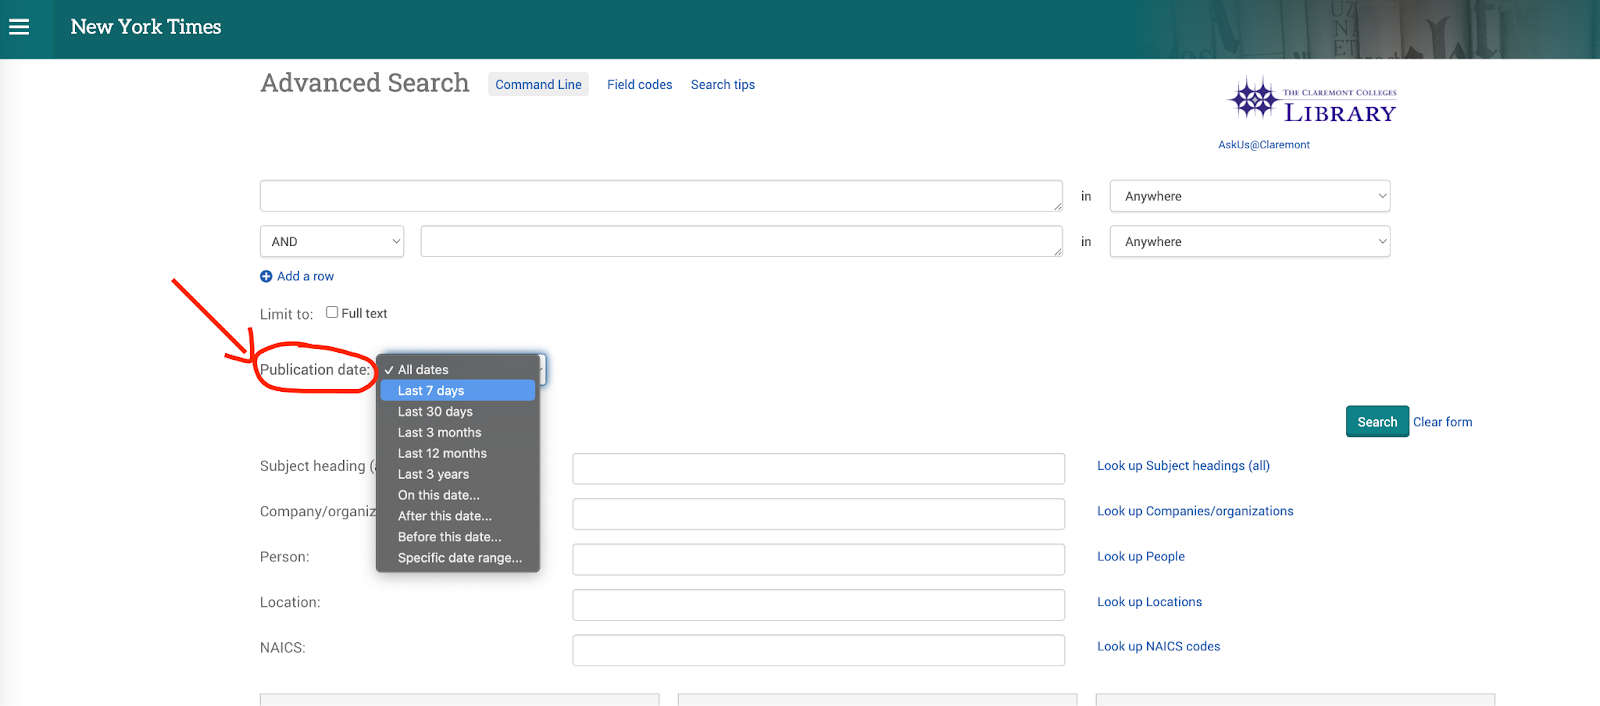Expand the AND operator dropdown
This screenshot has width=1600, height=706.
coord(332,241)
